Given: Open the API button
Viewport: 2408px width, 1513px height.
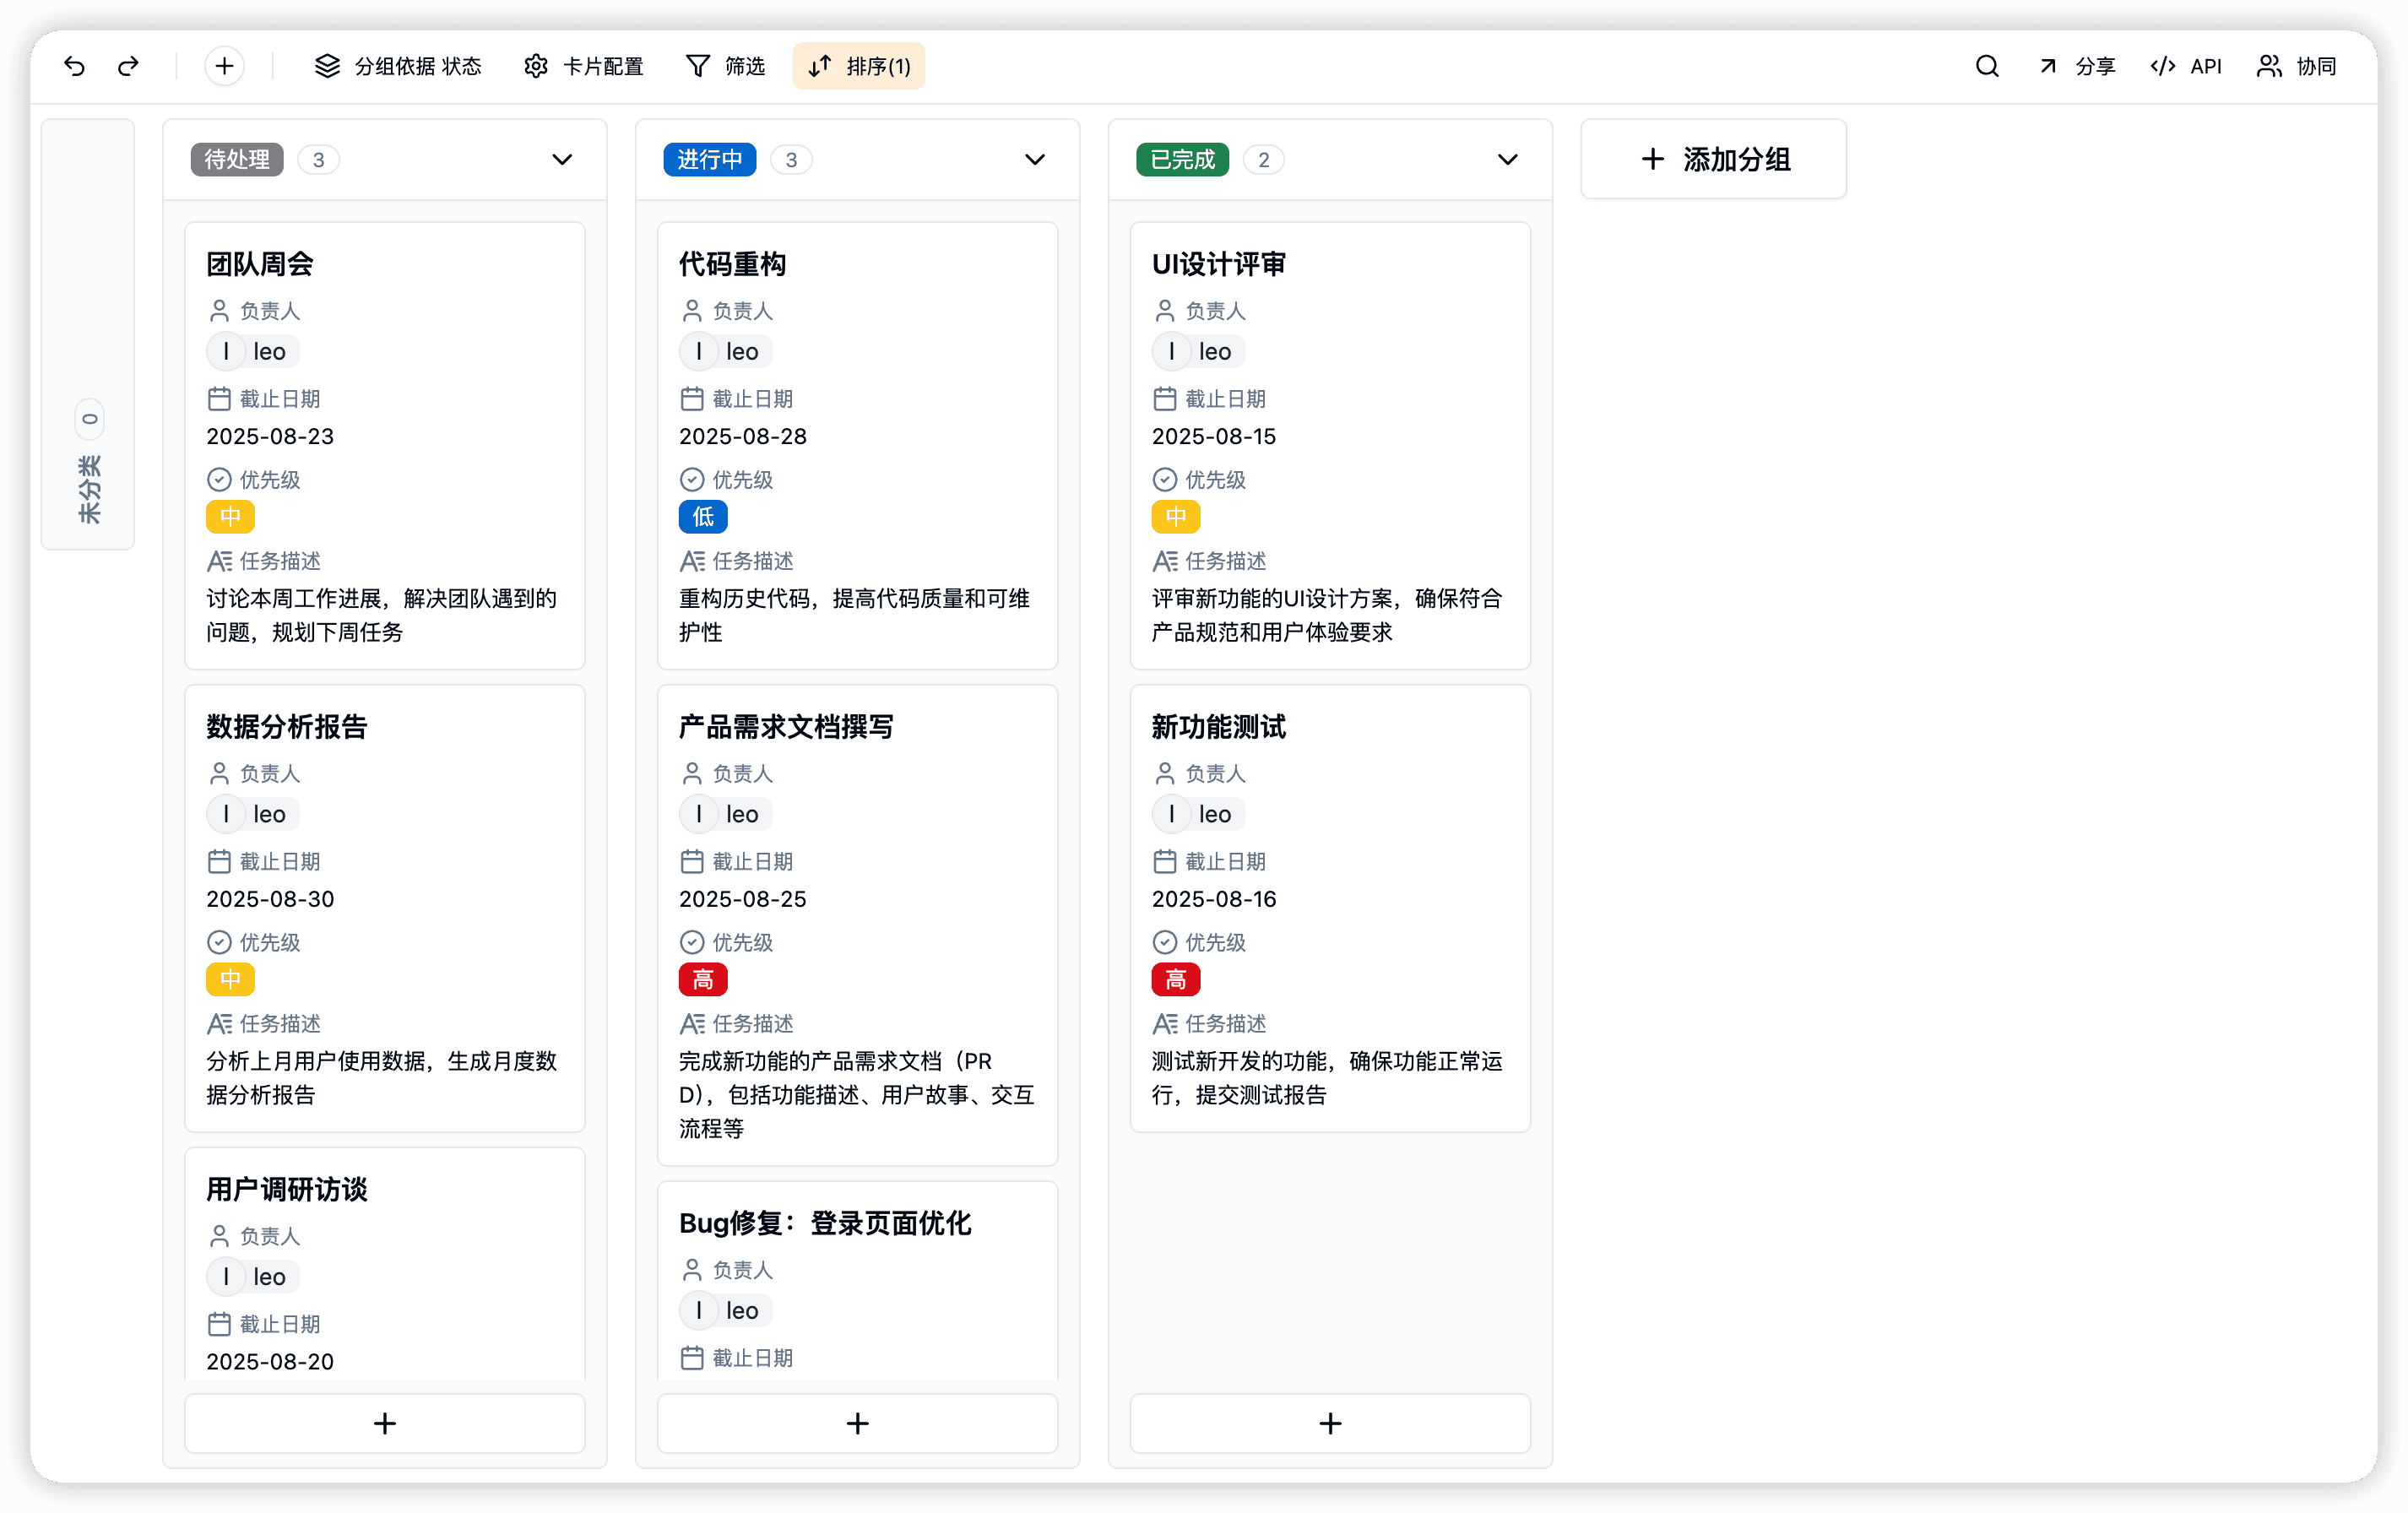Looking at the screenshot, I should (2186, 66).
